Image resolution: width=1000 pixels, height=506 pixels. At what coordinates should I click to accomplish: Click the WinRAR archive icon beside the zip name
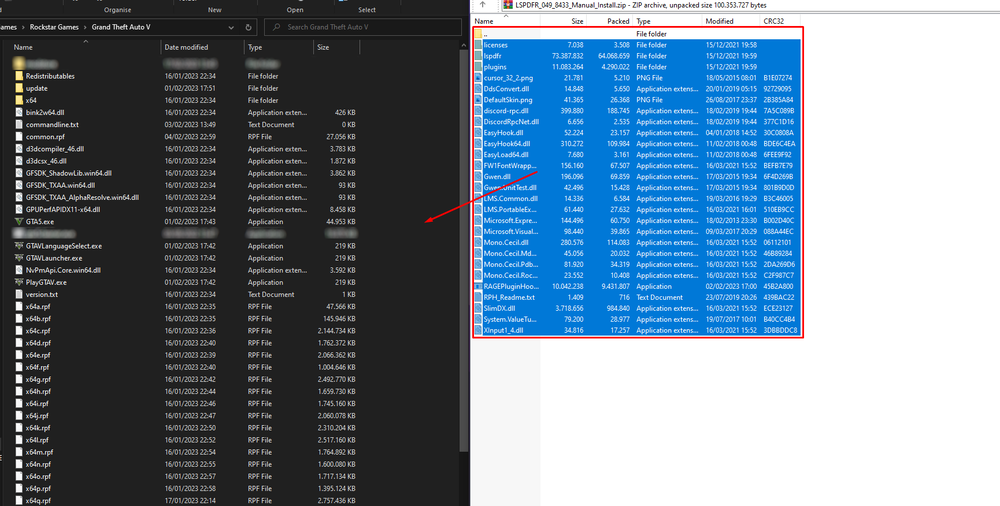(x=508, y=5)
